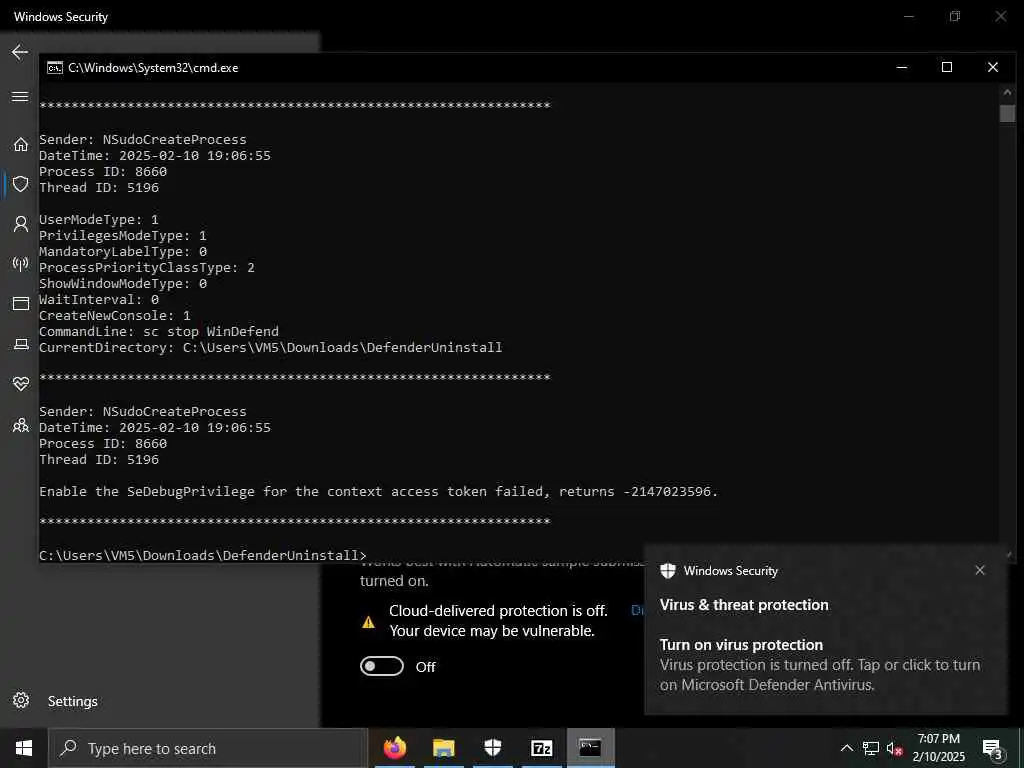Minimize the cmd.exe window
Viewport: 1024px width, 768px height.
[x=902, y=67]
